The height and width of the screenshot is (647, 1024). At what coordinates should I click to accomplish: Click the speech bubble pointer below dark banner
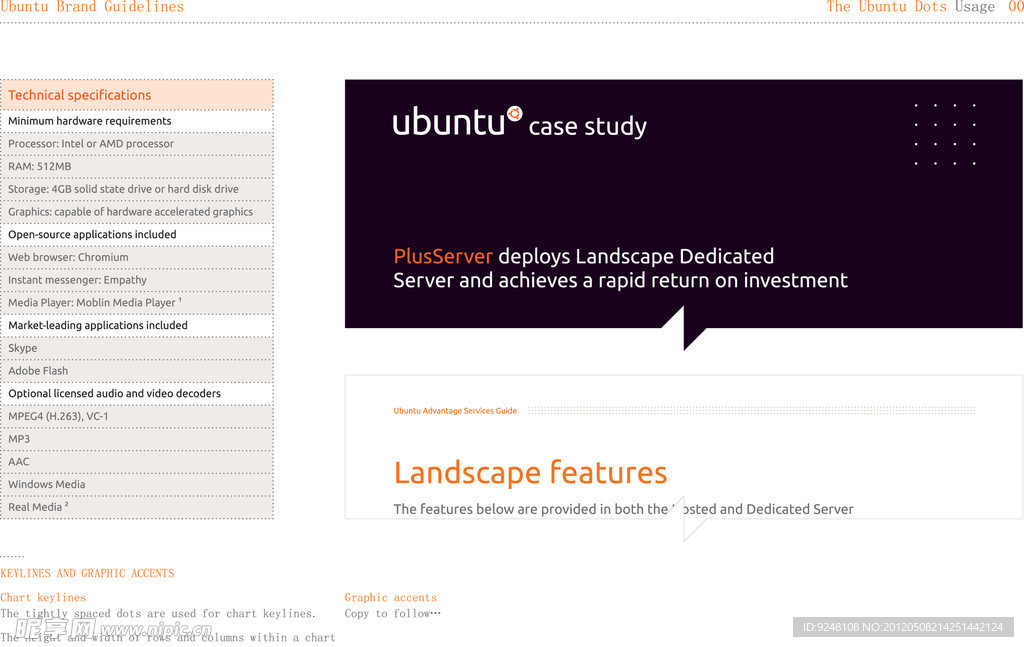pyautogui.click(x=685, y=330)
